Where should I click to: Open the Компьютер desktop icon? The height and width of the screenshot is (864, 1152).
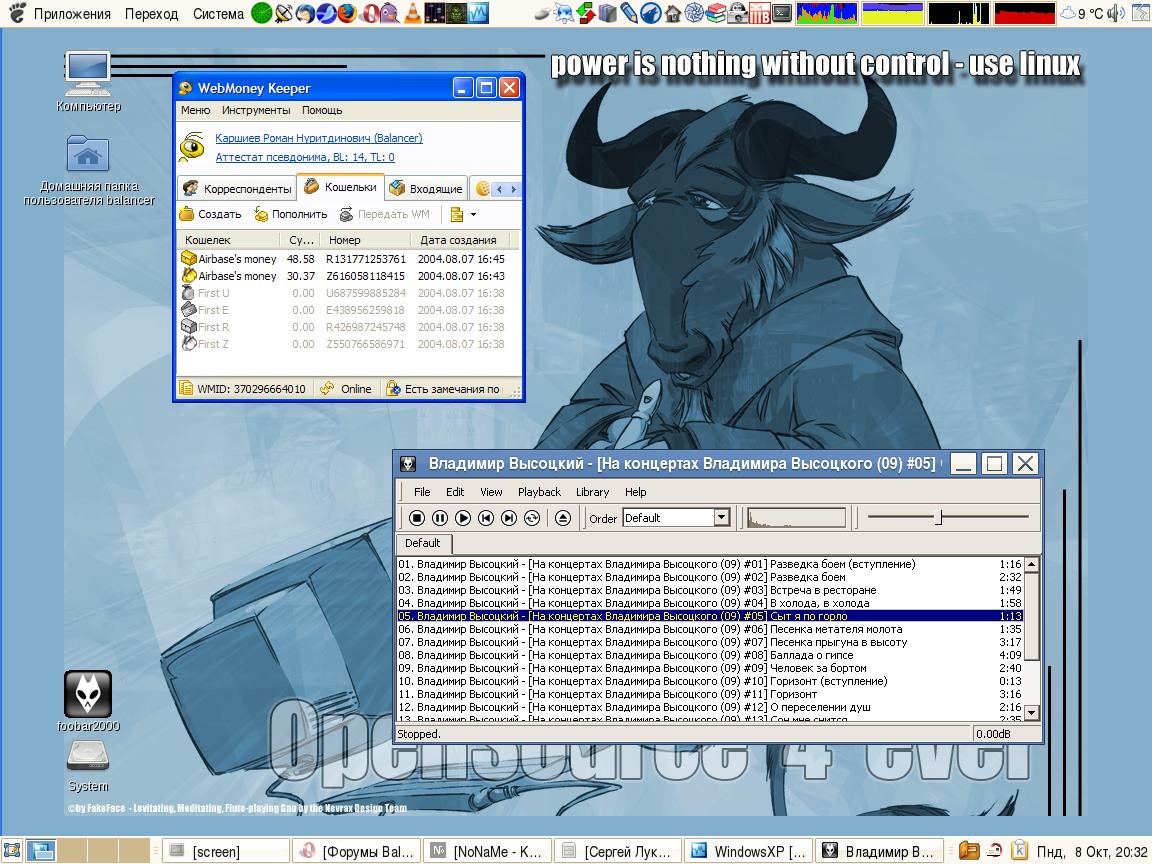(x=88, y=82)
